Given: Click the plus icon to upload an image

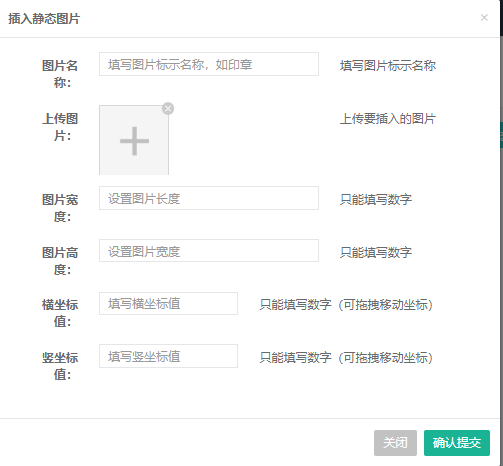Looking at the screenshot, I should click(134, 141).
